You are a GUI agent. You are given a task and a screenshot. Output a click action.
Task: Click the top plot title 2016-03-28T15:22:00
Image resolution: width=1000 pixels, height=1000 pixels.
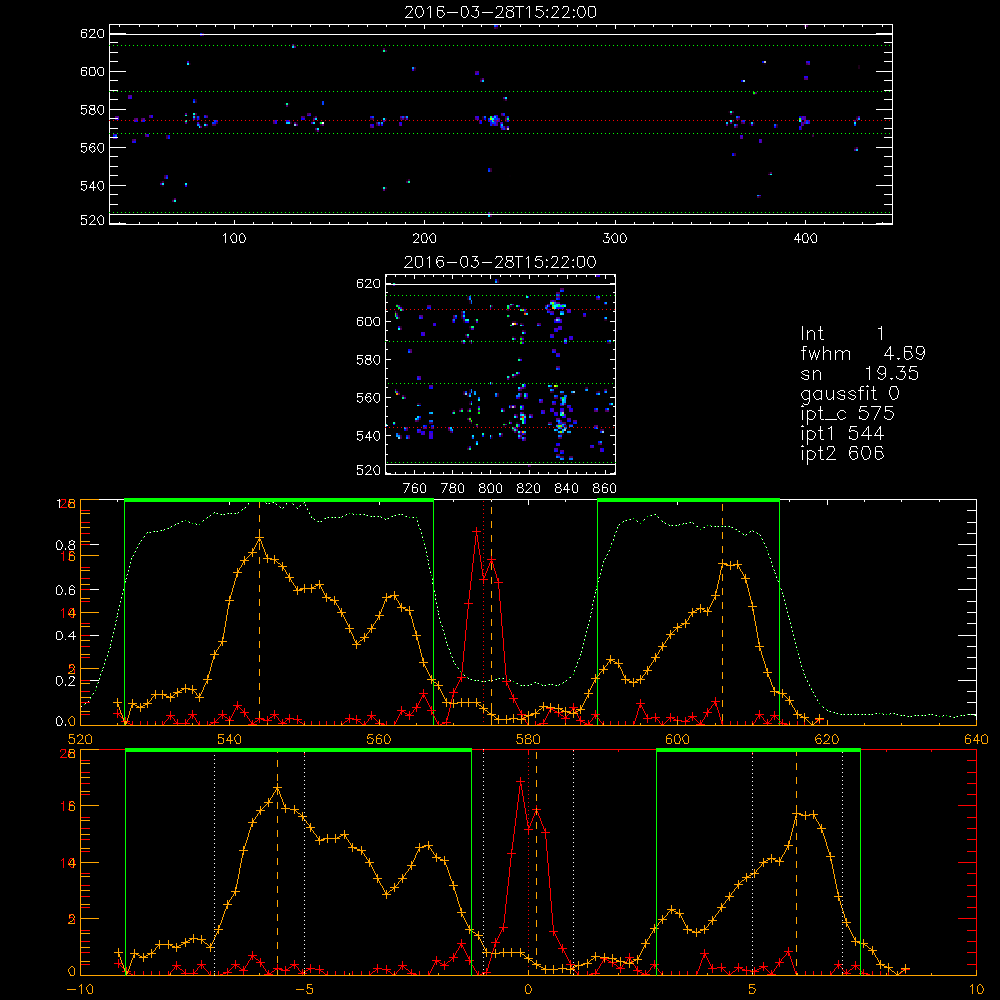501,12
